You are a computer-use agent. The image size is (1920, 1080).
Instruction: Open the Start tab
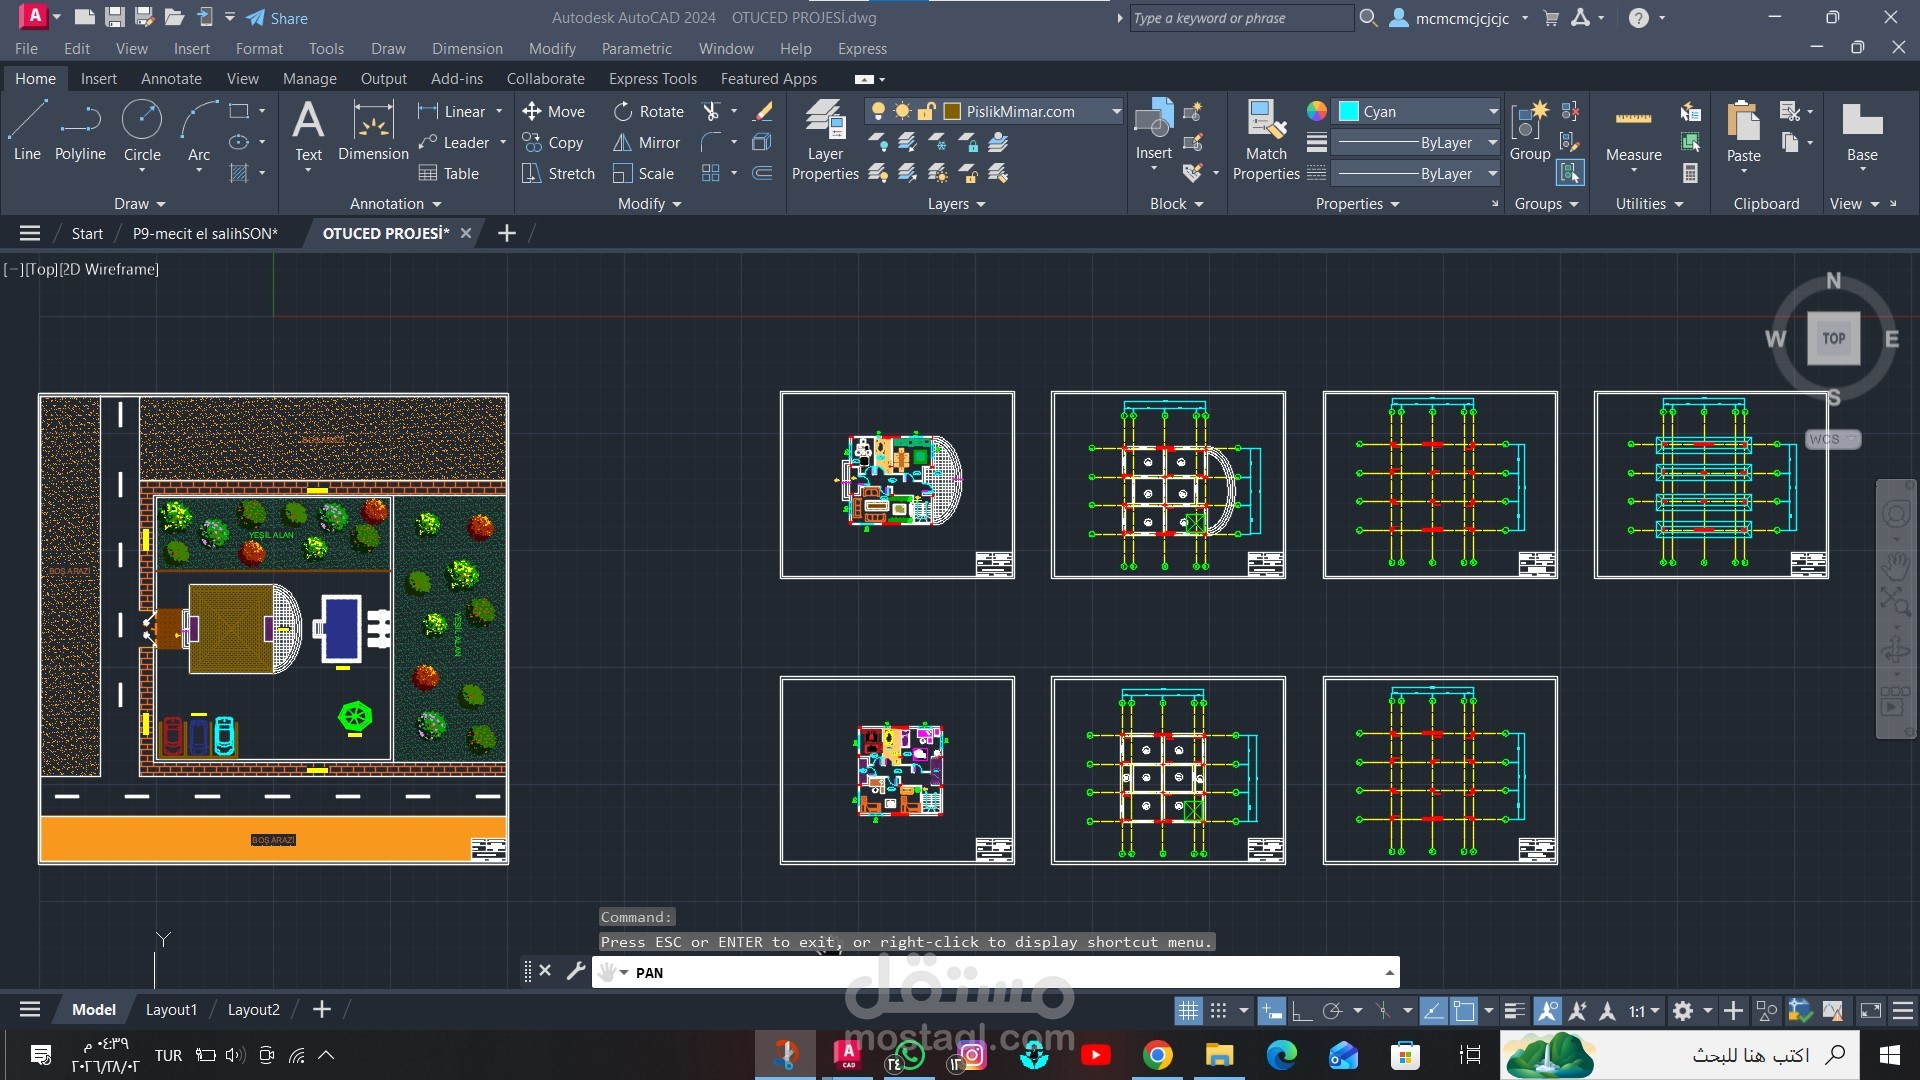[87, 233]
